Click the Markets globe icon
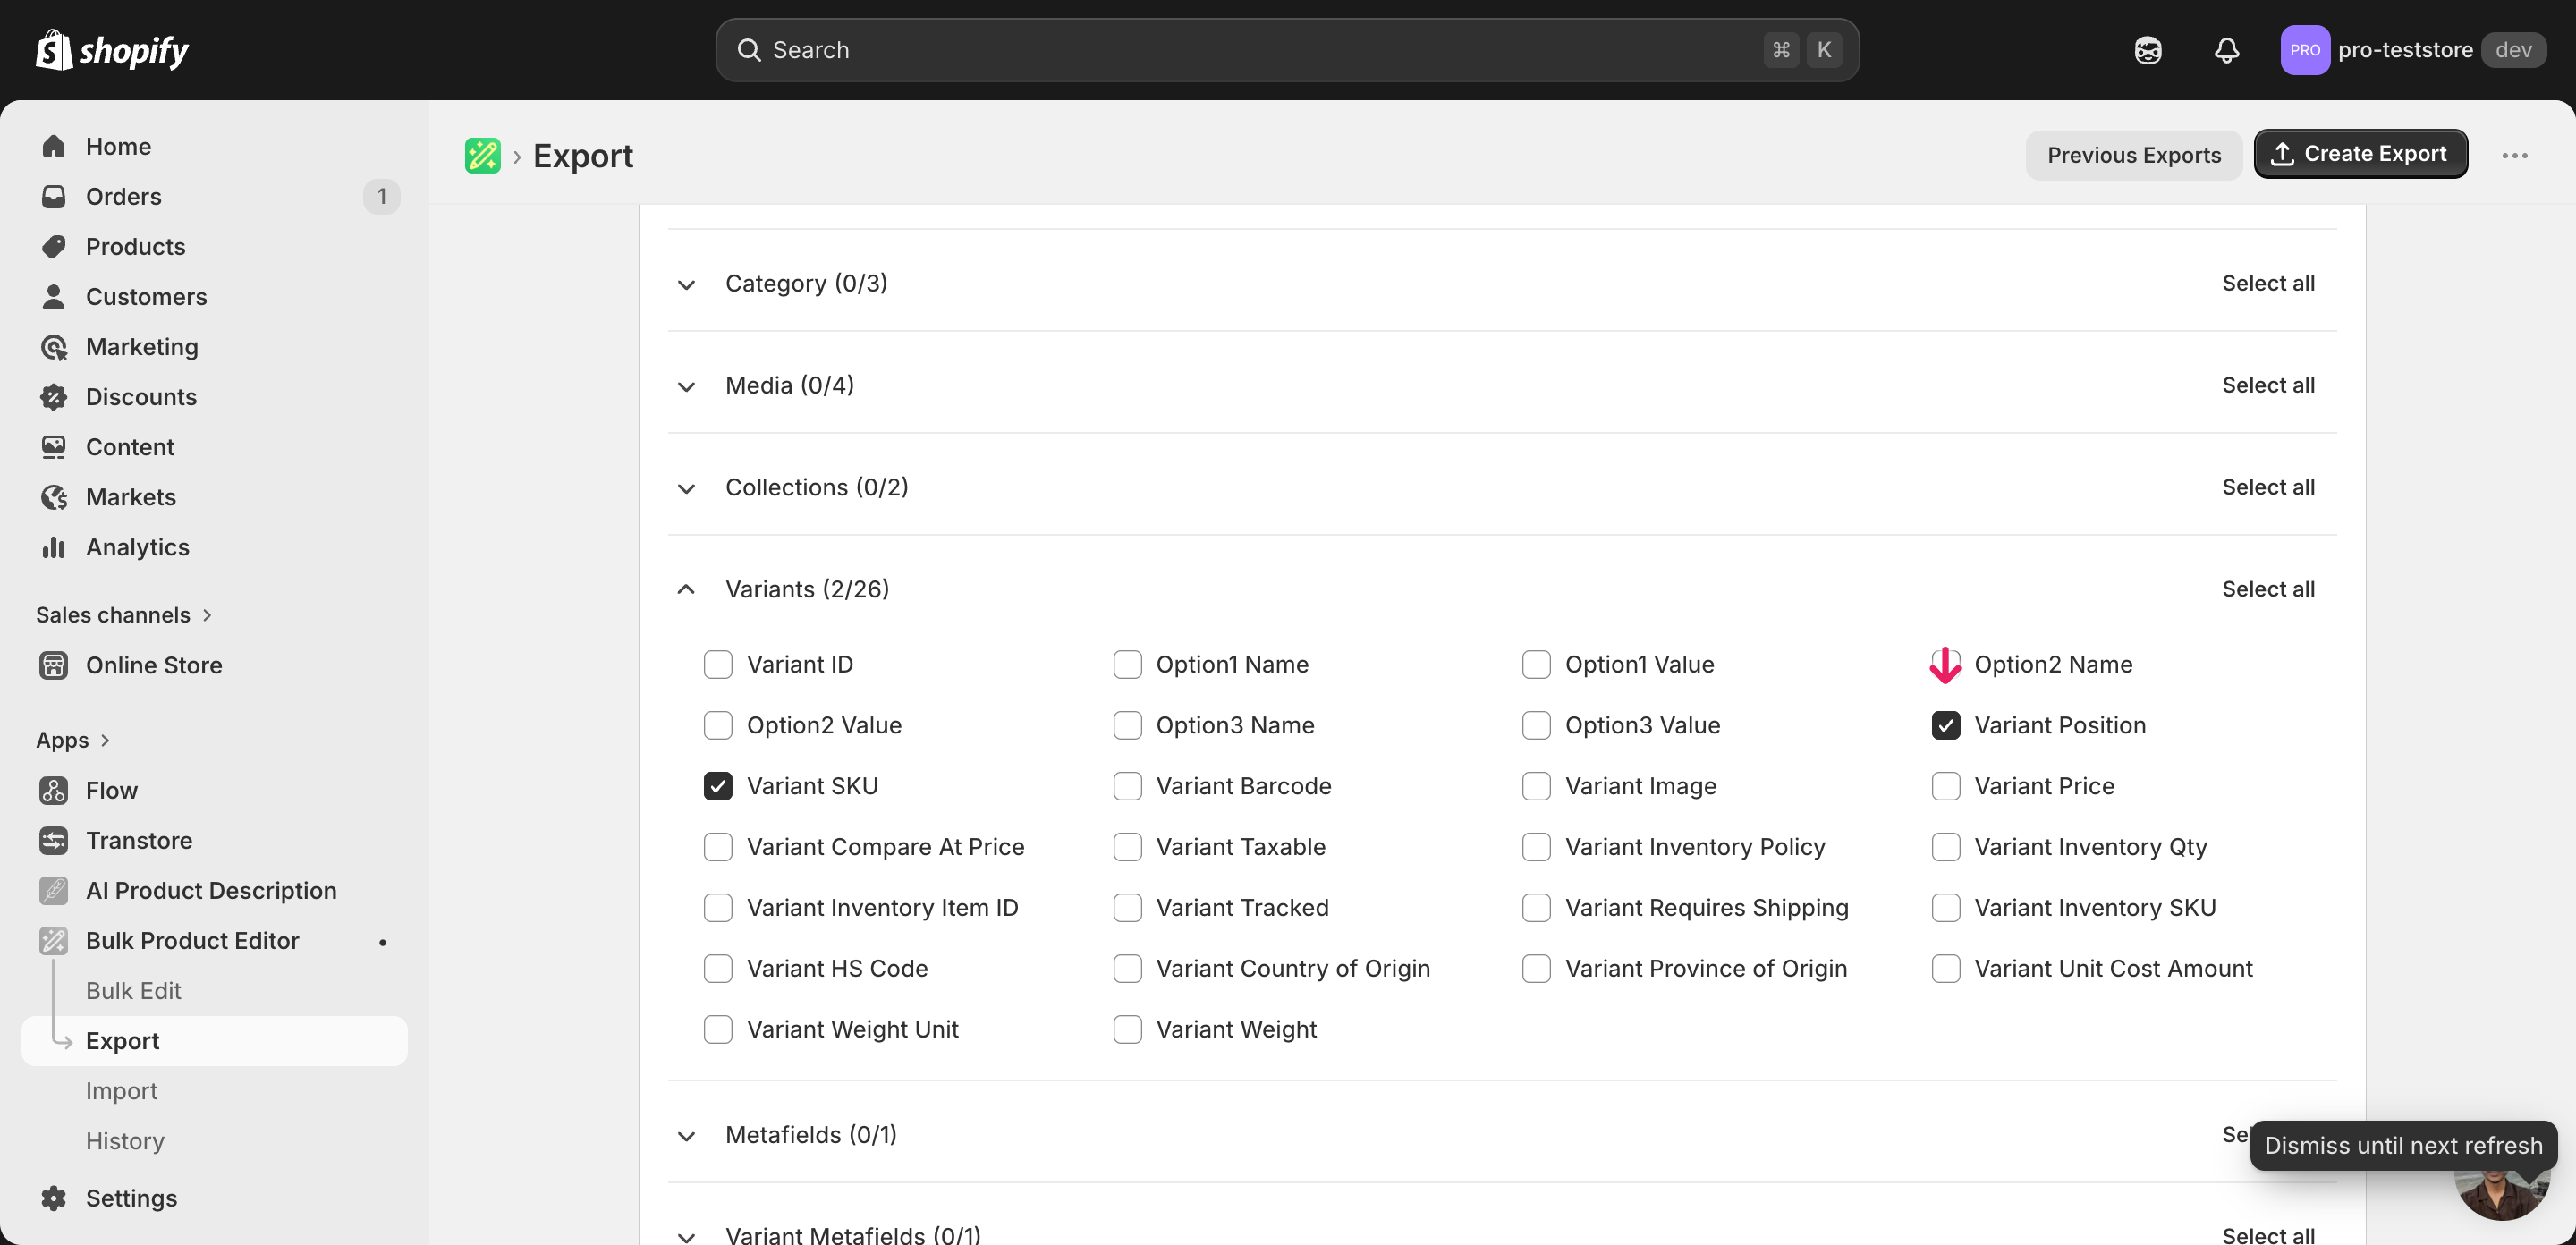This screenshot has height=1245, width=2576. click(54, 496)
